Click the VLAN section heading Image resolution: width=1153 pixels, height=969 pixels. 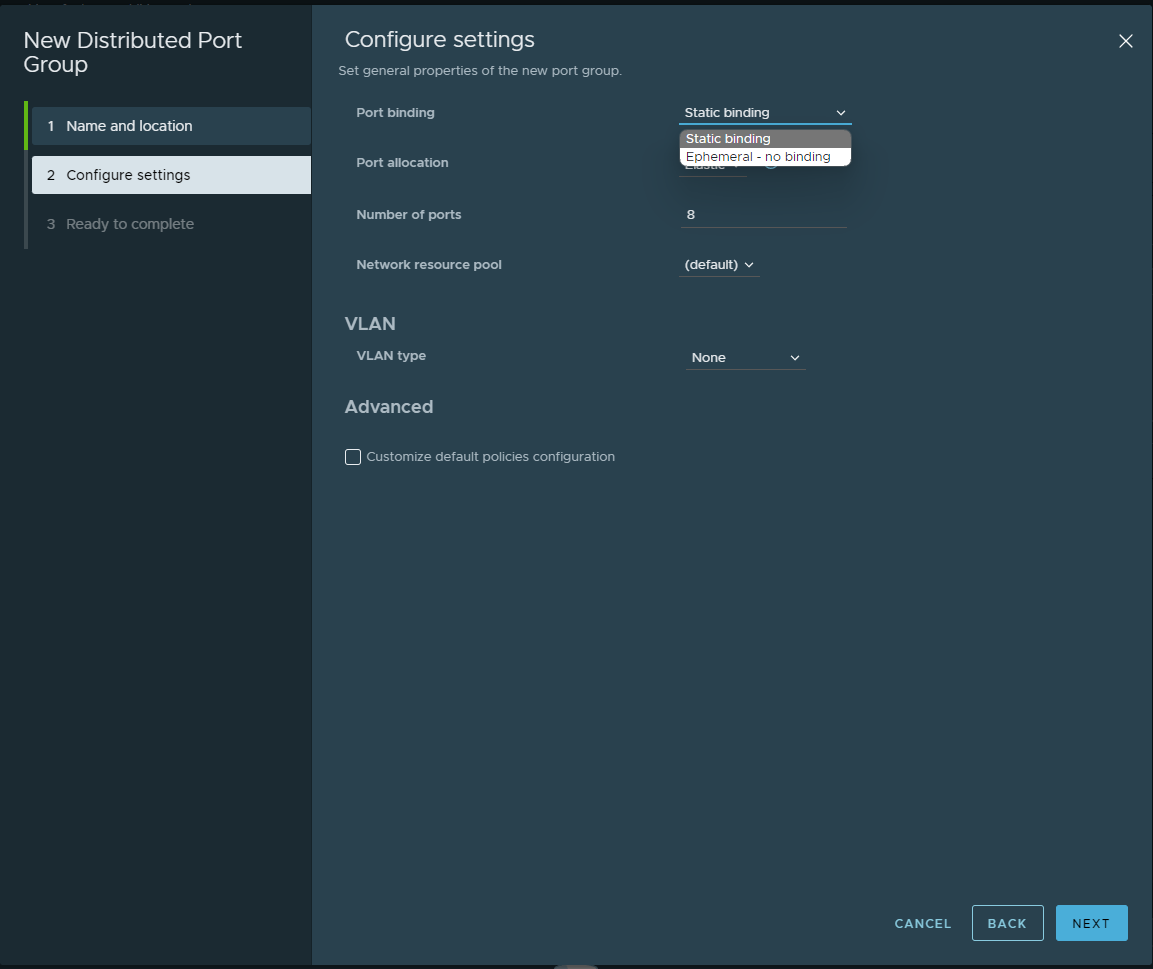tap(370, 323)
